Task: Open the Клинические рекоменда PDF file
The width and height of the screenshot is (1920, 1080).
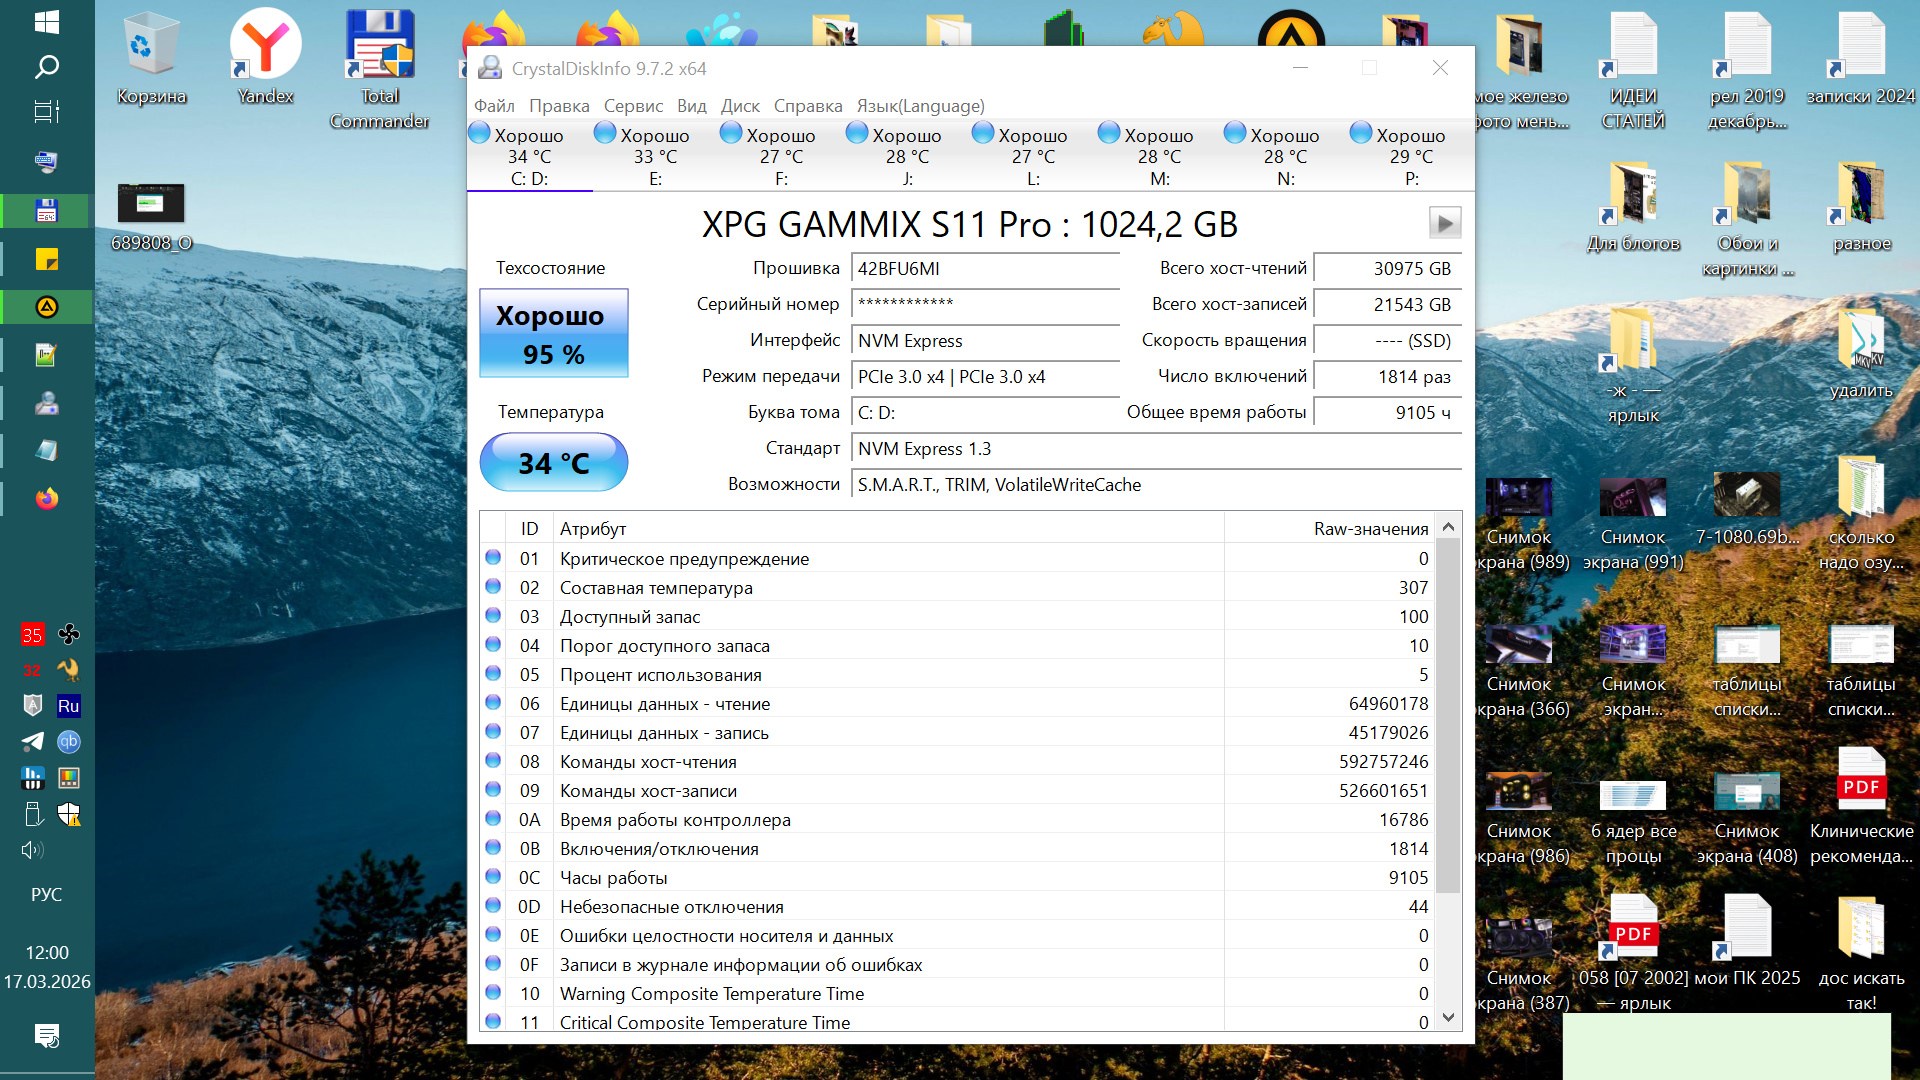Action: click(x=1861, y=806)
